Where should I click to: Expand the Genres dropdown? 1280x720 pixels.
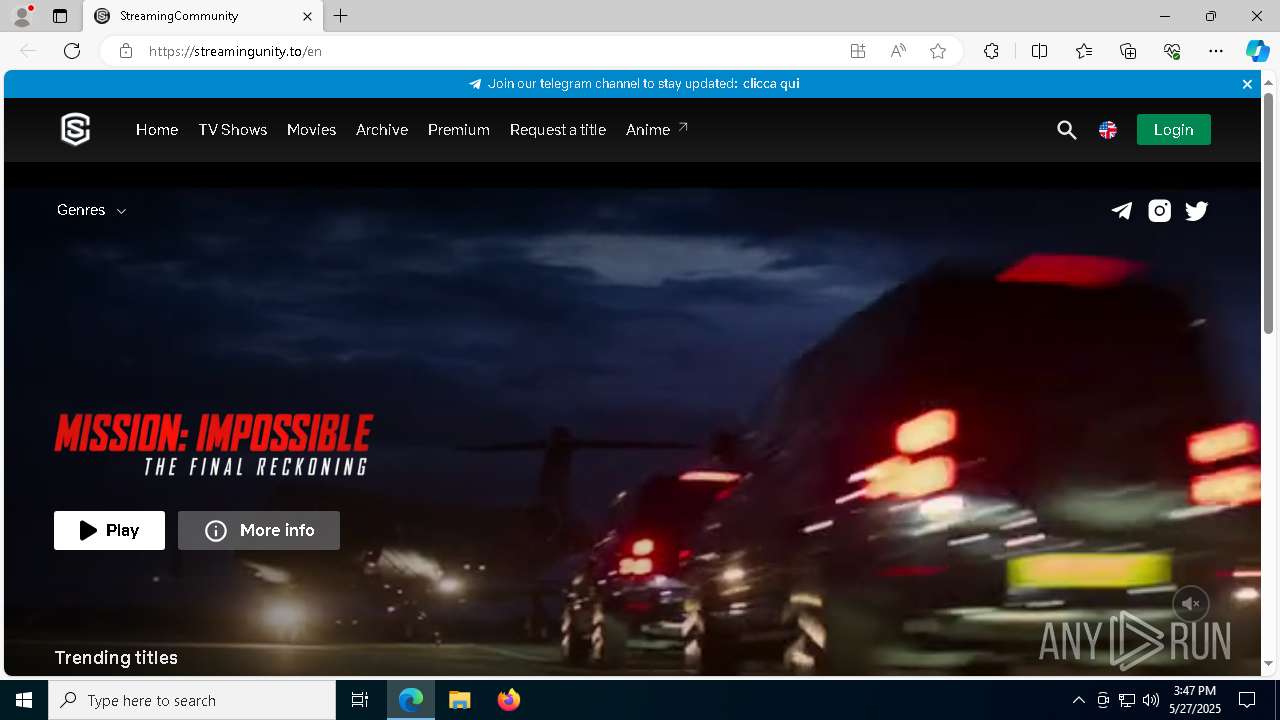pyautogui.click(x=92, y=210)
